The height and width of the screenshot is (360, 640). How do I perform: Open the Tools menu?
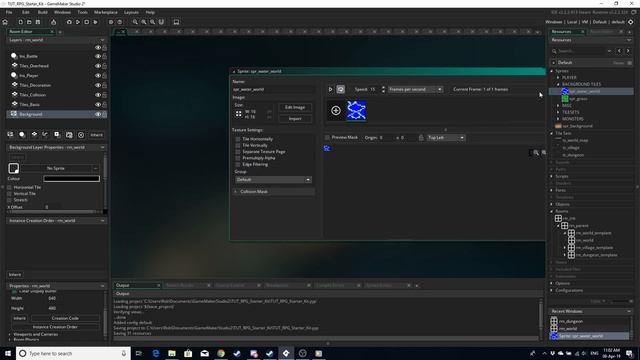tap(82, 12)
